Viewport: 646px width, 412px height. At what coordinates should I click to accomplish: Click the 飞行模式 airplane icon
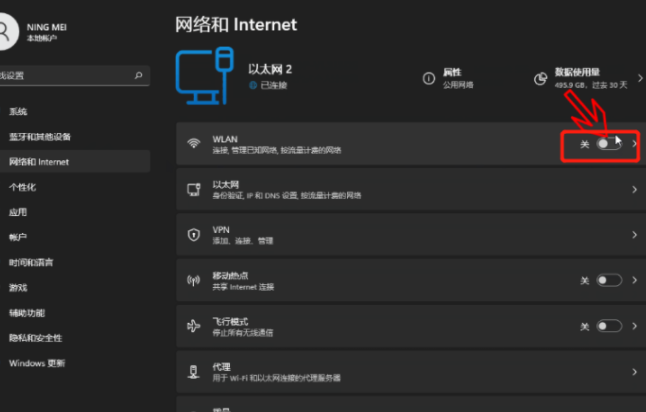click(x=193, y=326)
